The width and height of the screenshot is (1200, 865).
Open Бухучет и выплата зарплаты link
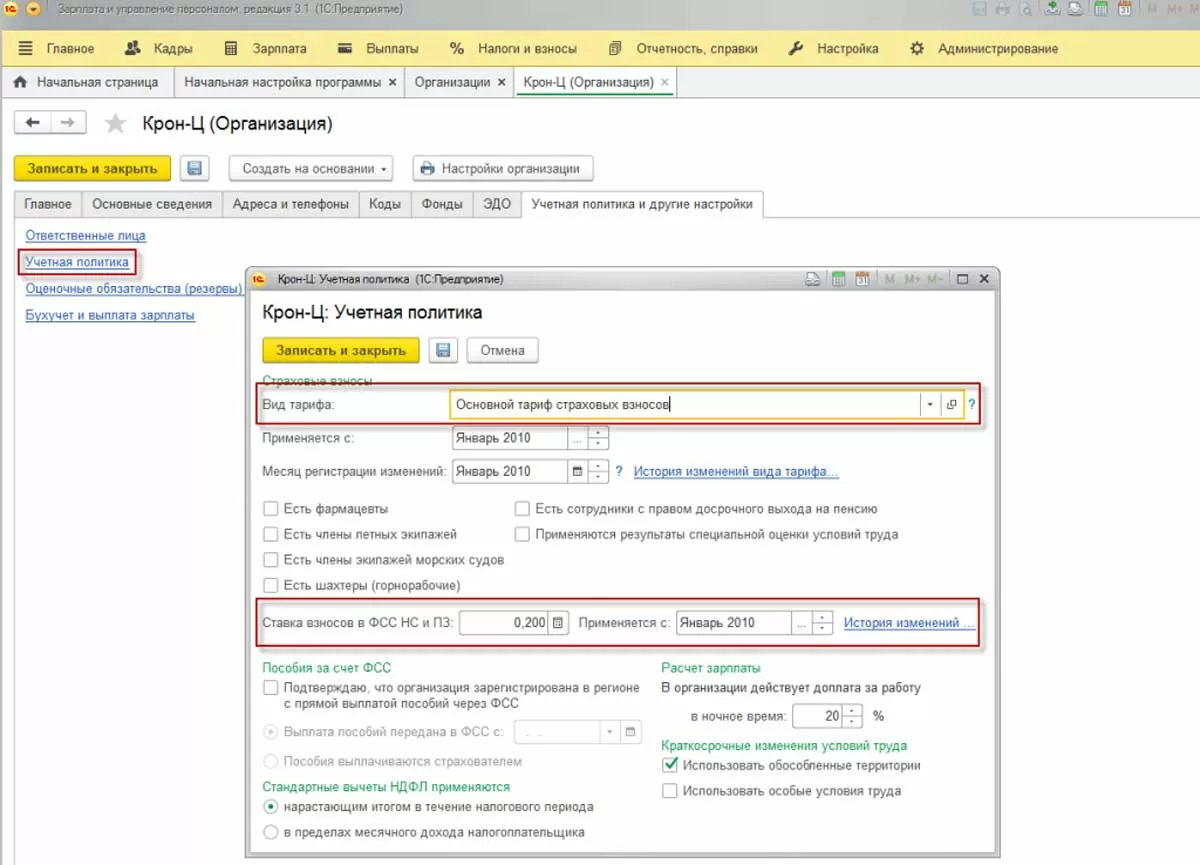coord(110,315)
